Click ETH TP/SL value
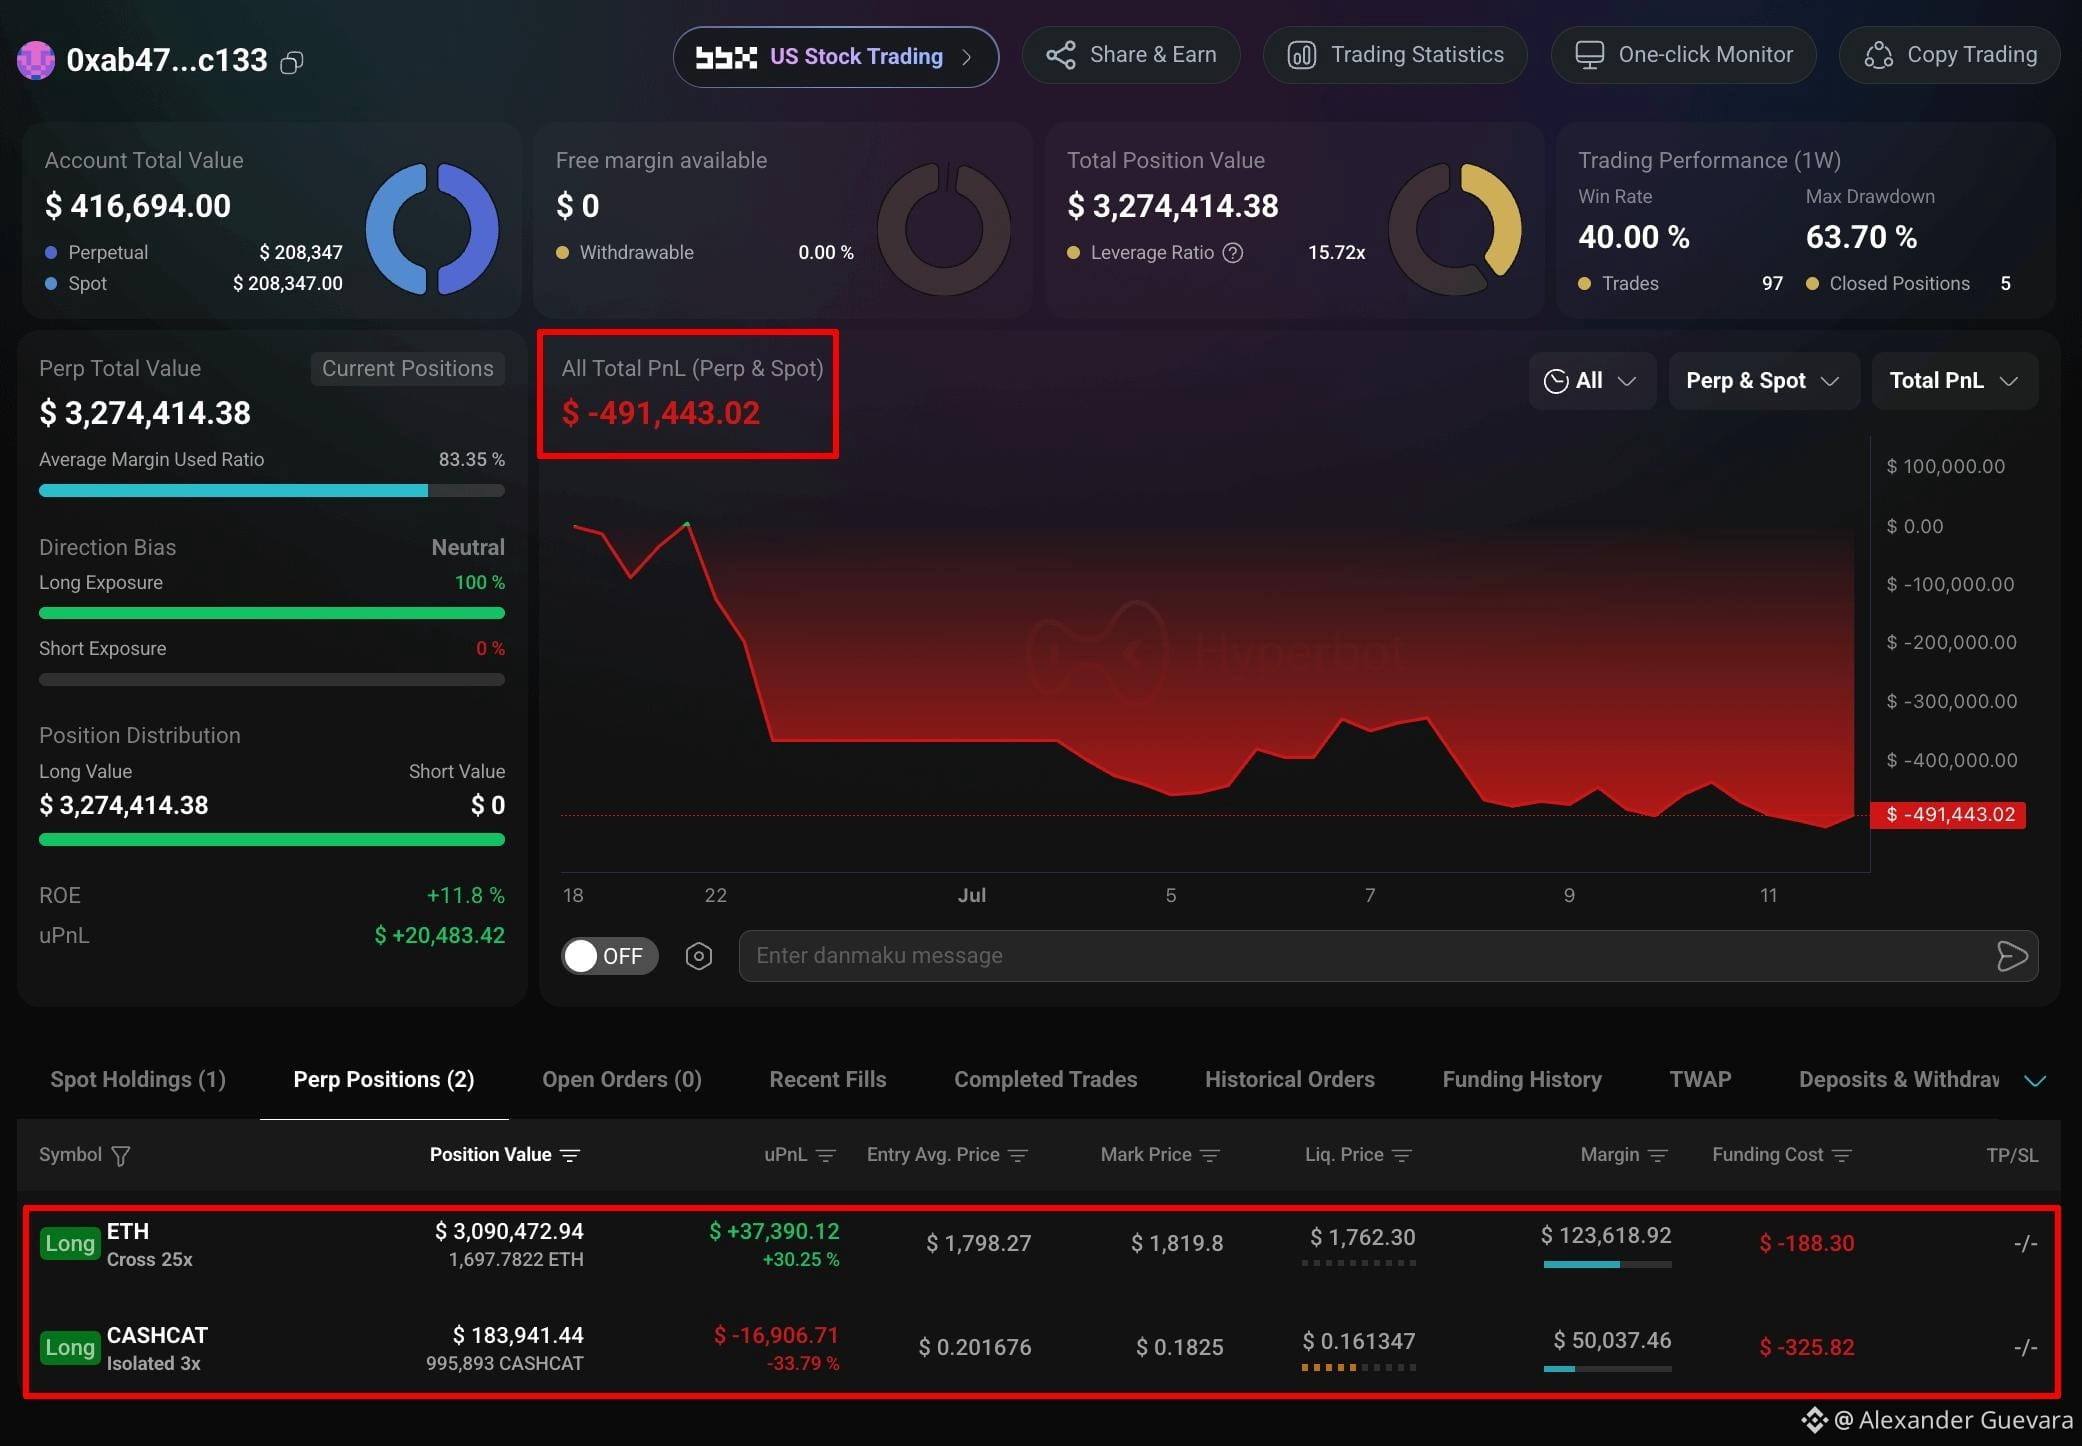The width and height of the screenshot is (2082, 1446). click(x=2026, y=1244)
